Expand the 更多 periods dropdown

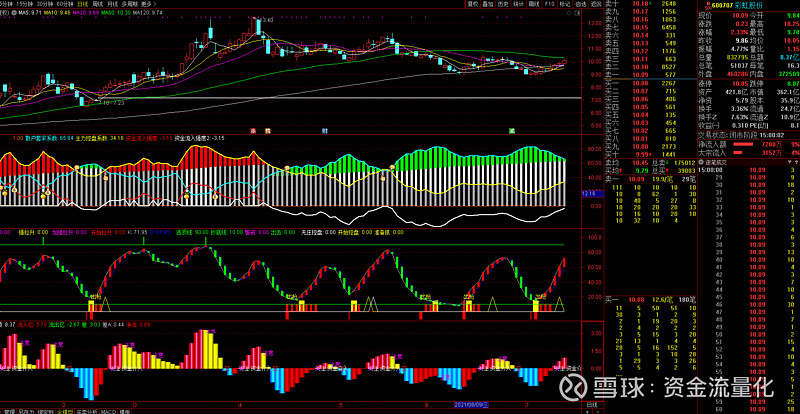pyautogui.click(x=148, y=4)
